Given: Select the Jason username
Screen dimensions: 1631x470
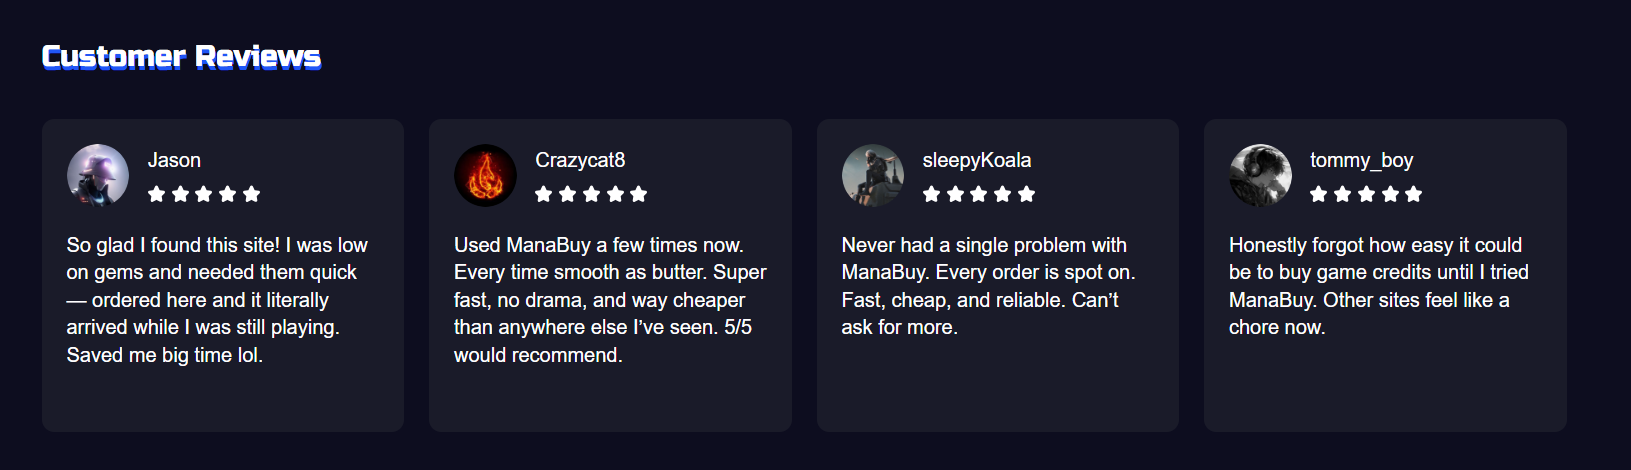Looking at the screenshot, I should (174, 160).
